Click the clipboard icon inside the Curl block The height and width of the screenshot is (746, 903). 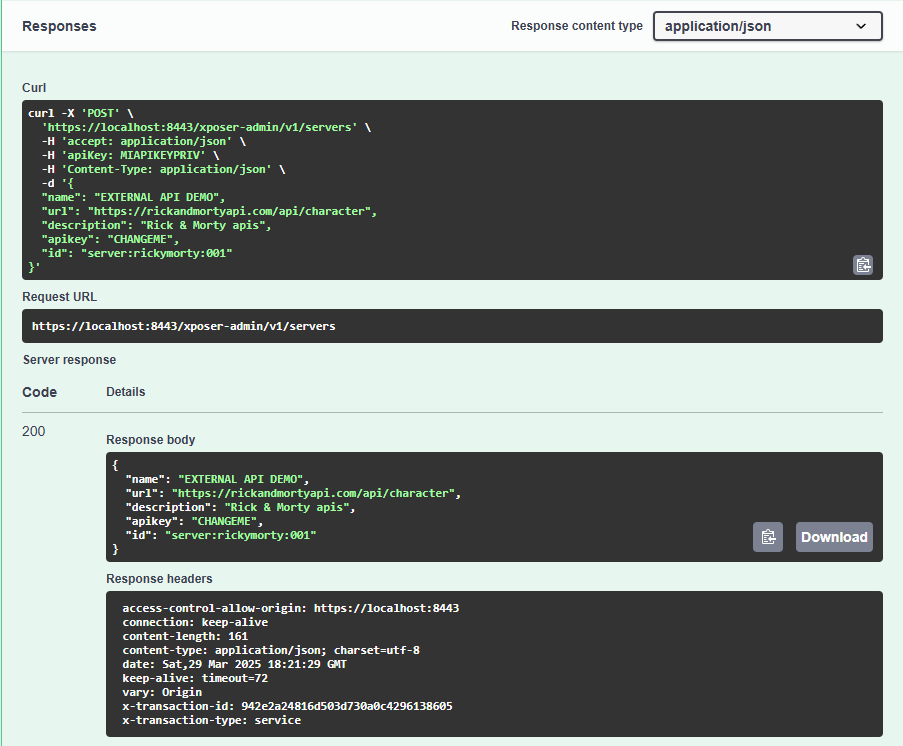(x=862, y=265)
